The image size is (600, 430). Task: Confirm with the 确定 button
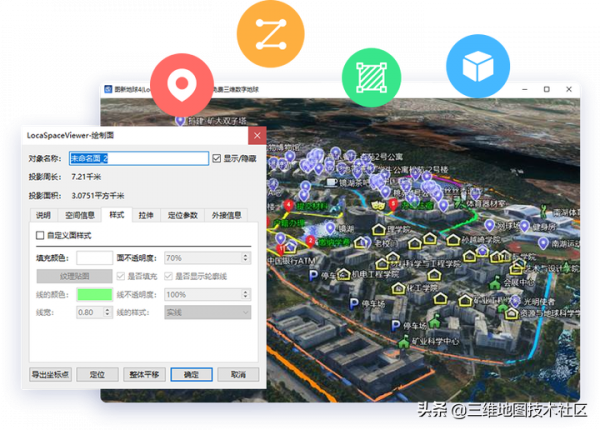tap(191, 375)
